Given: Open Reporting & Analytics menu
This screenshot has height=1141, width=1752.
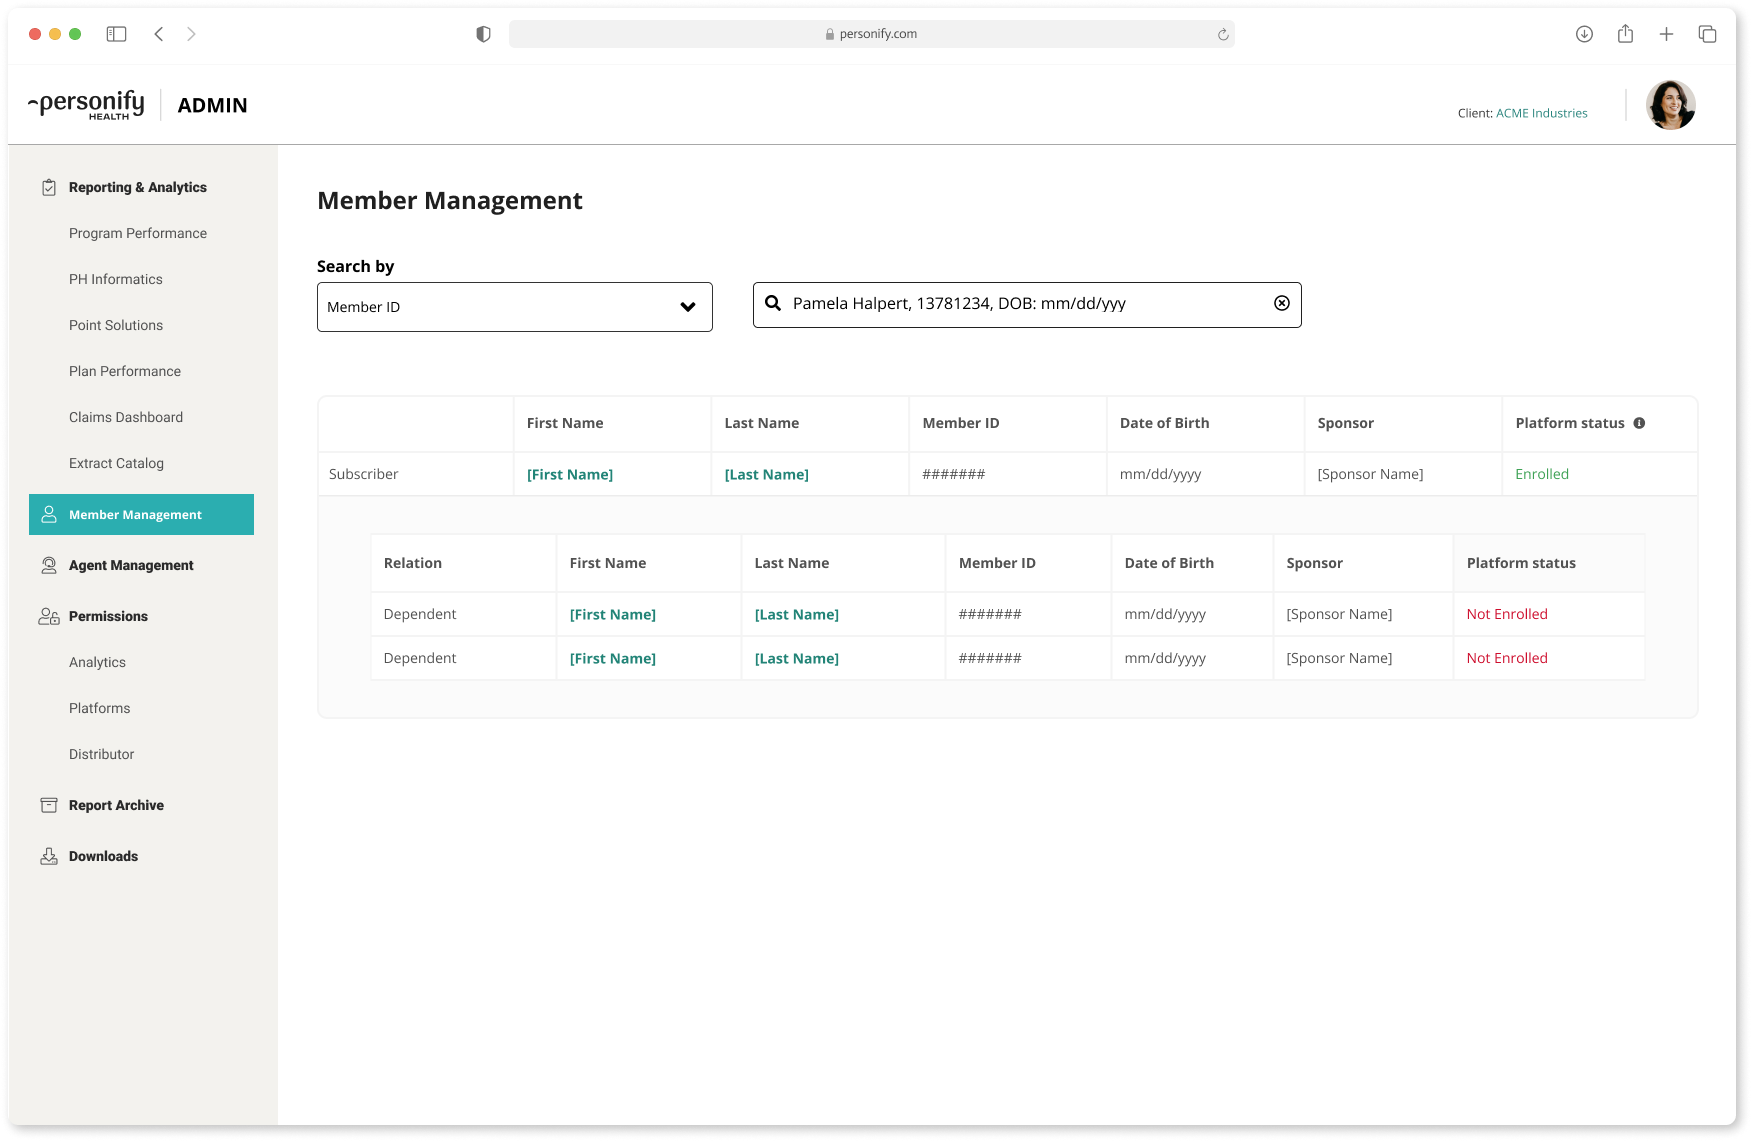Looking at the screenshot, I should [x=138, y=187].
